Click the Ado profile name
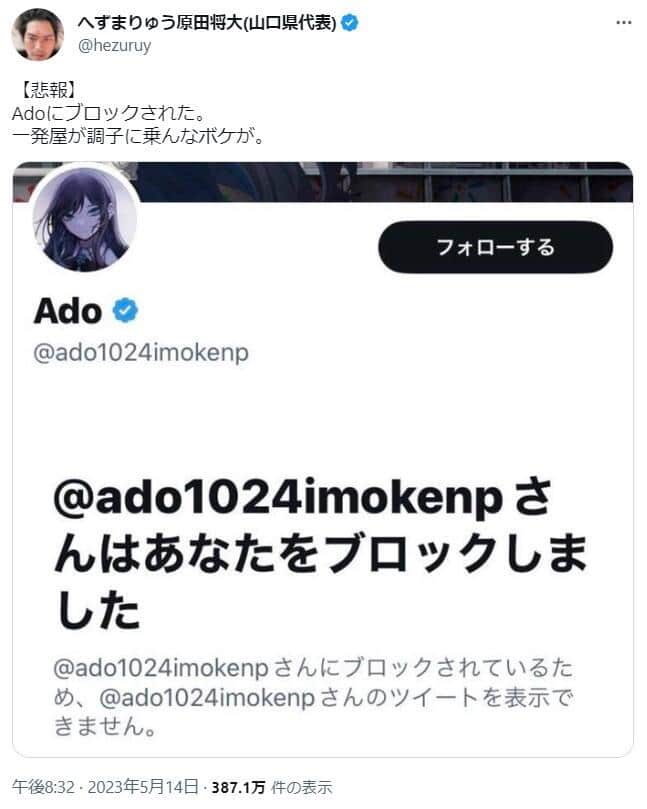Viewport: 647px width, 809px height. click(x=68, y=311)
